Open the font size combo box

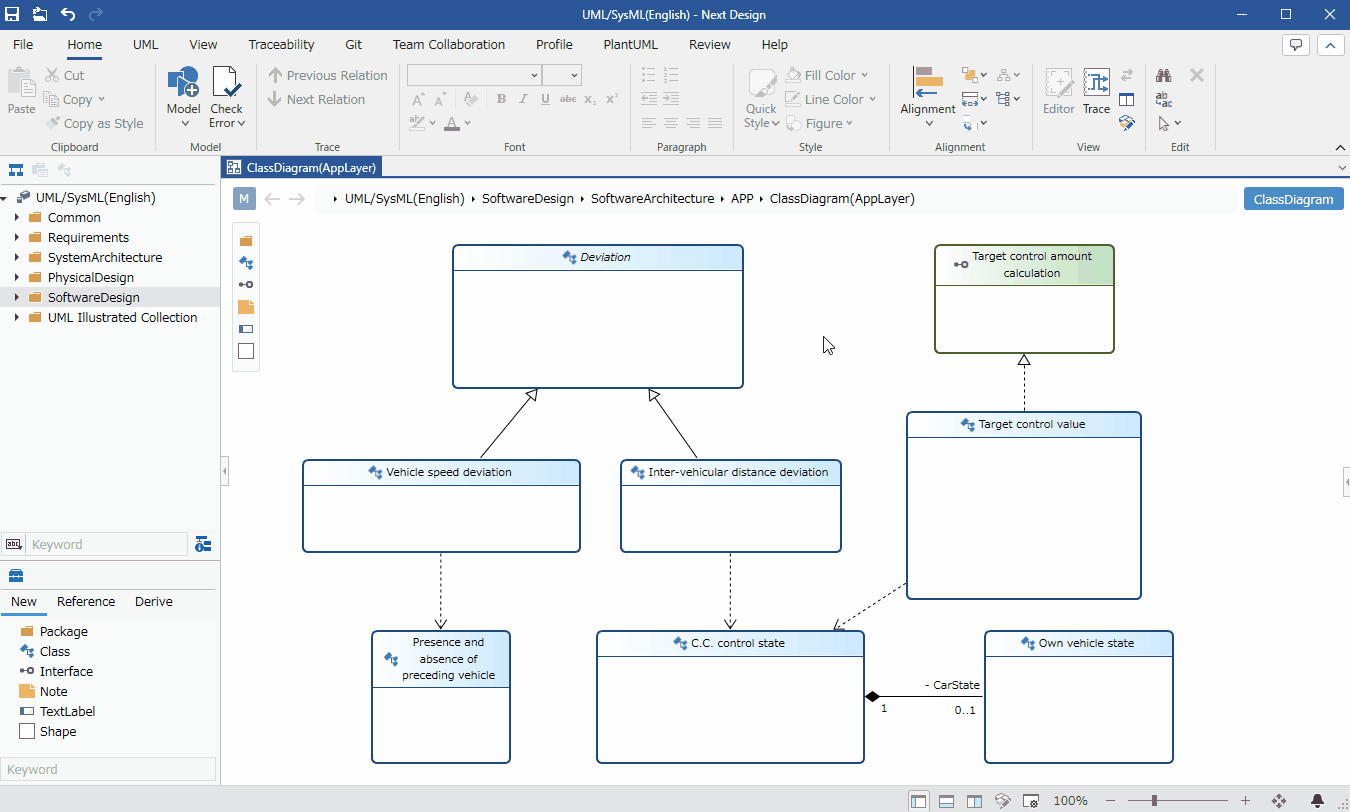[x=561, y=75]
